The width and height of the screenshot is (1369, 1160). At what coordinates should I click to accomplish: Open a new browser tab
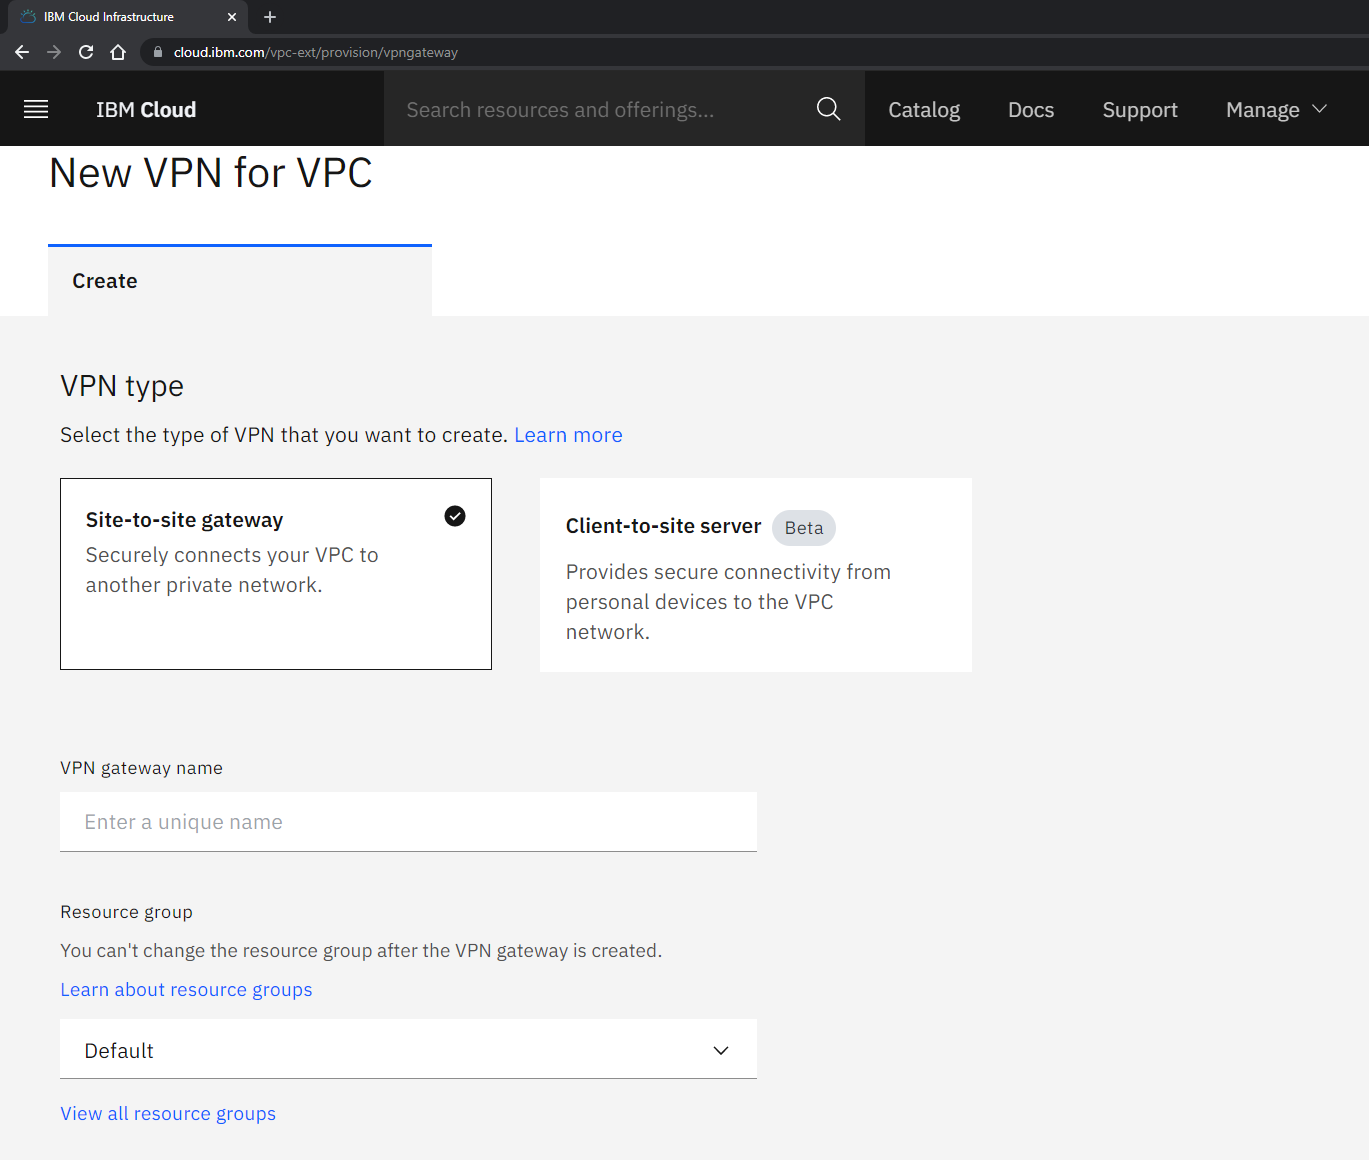[x=269, y=17]
